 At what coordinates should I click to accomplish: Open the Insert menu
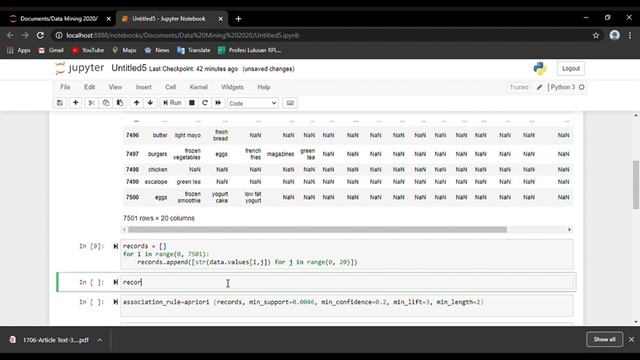(144, 87)
